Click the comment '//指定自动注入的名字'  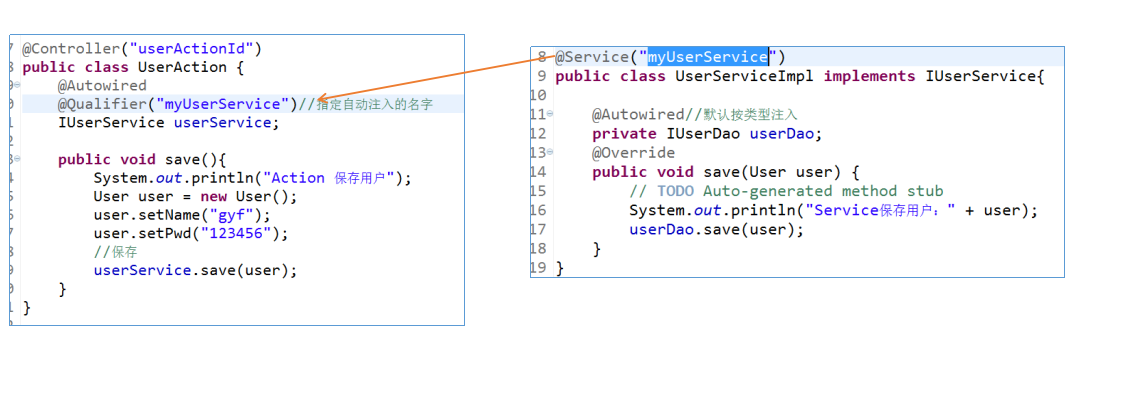(366, 104)
